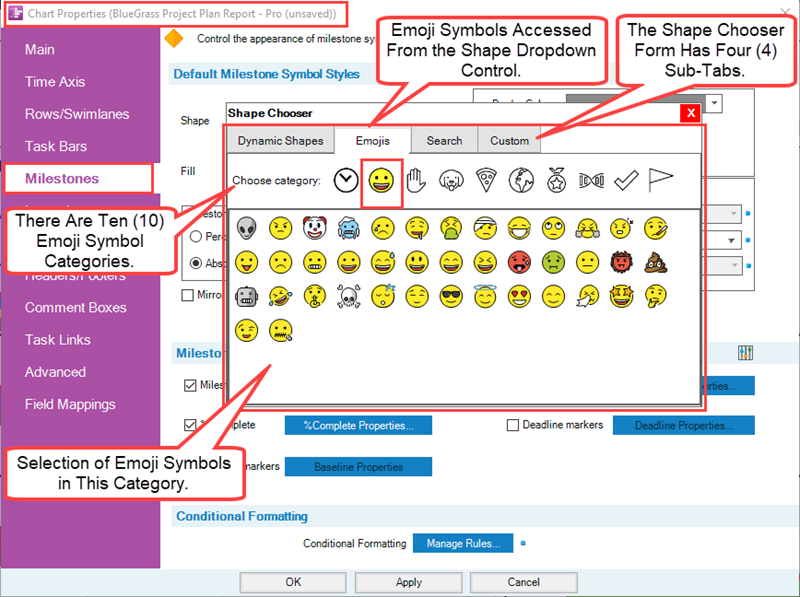Select the hand gestures emoji category

coord(416,180)
